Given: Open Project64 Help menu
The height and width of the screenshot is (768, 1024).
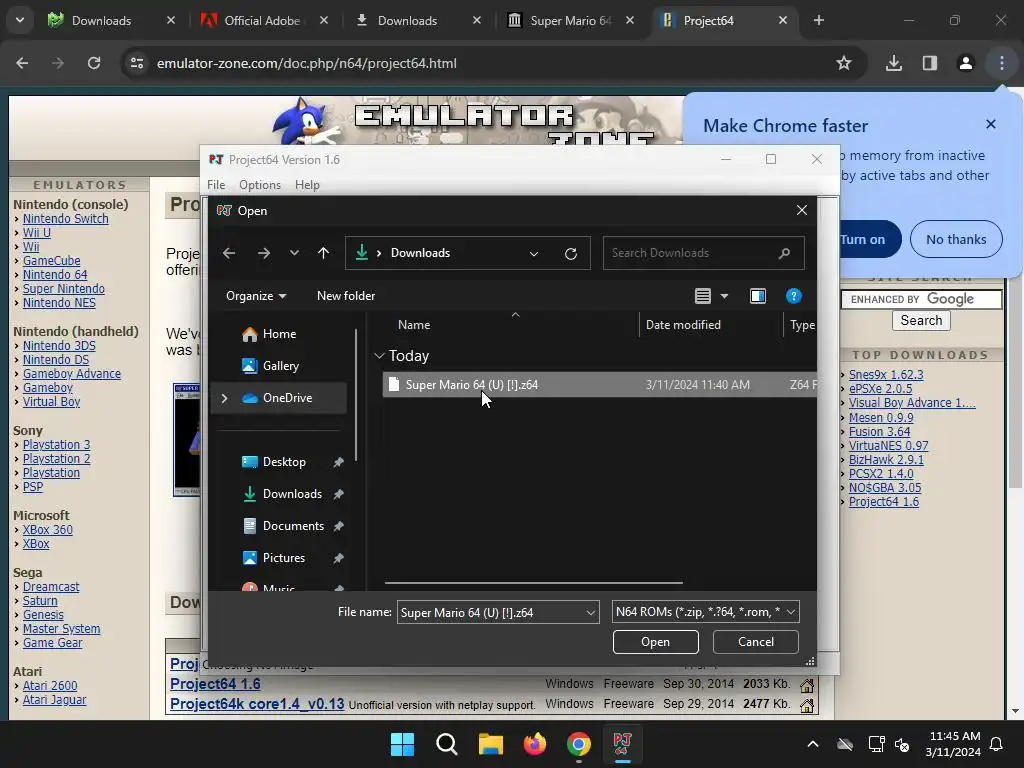Looking at the screenshot, I should point(307,185).
